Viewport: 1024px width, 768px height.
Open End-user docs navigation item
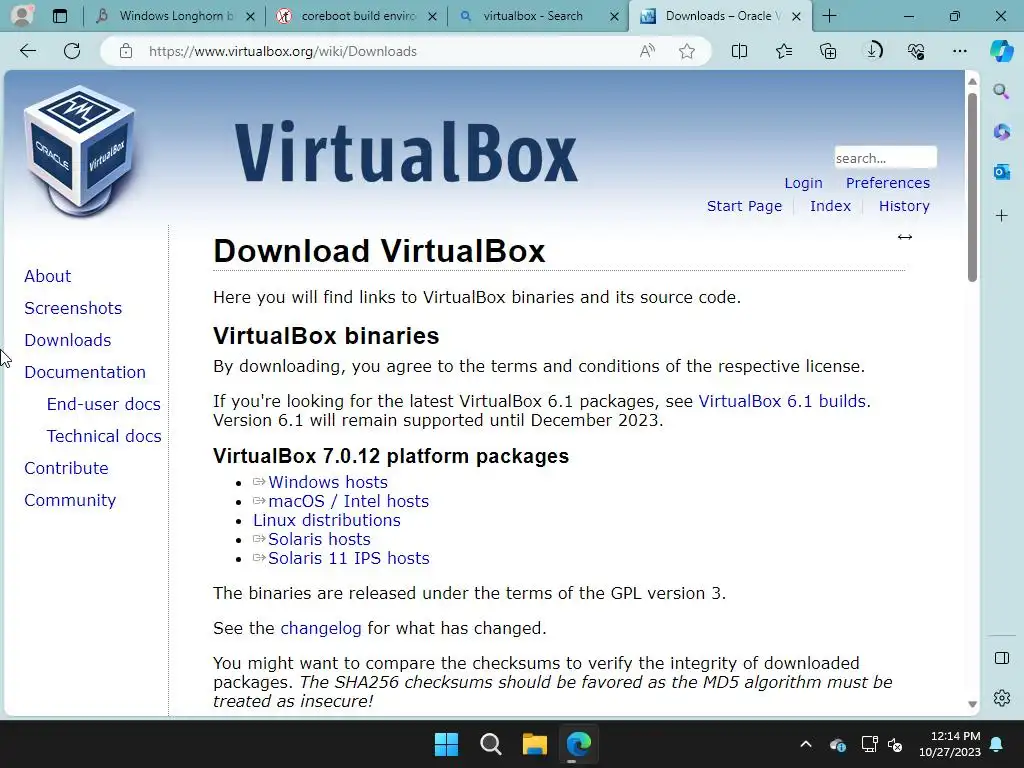(104, 404)
